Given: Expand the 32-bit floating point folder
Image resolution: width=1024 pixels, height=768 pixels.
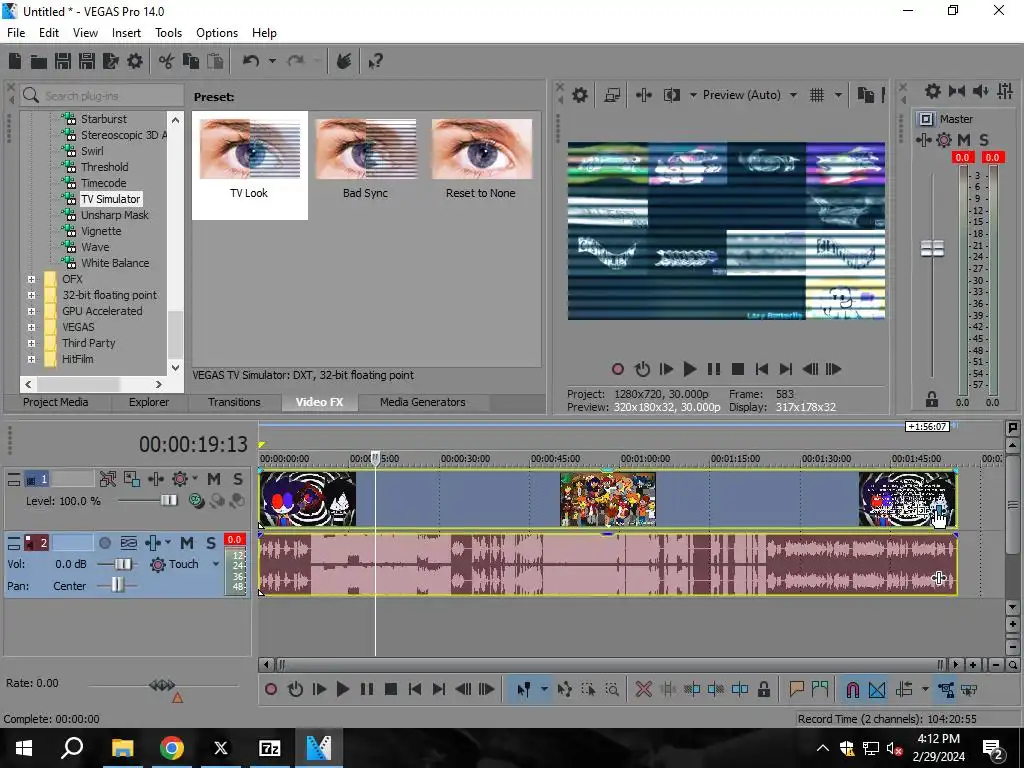Looking at the screenshot, I should pyautogui.click(x=31, y=295).
